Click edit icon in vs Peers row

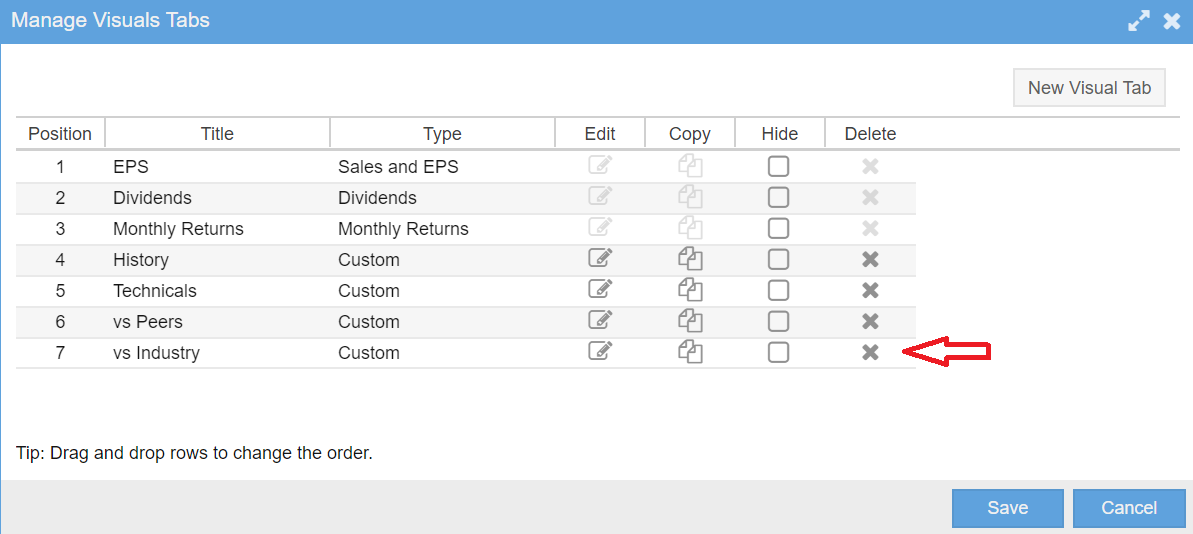click(600, 320)
